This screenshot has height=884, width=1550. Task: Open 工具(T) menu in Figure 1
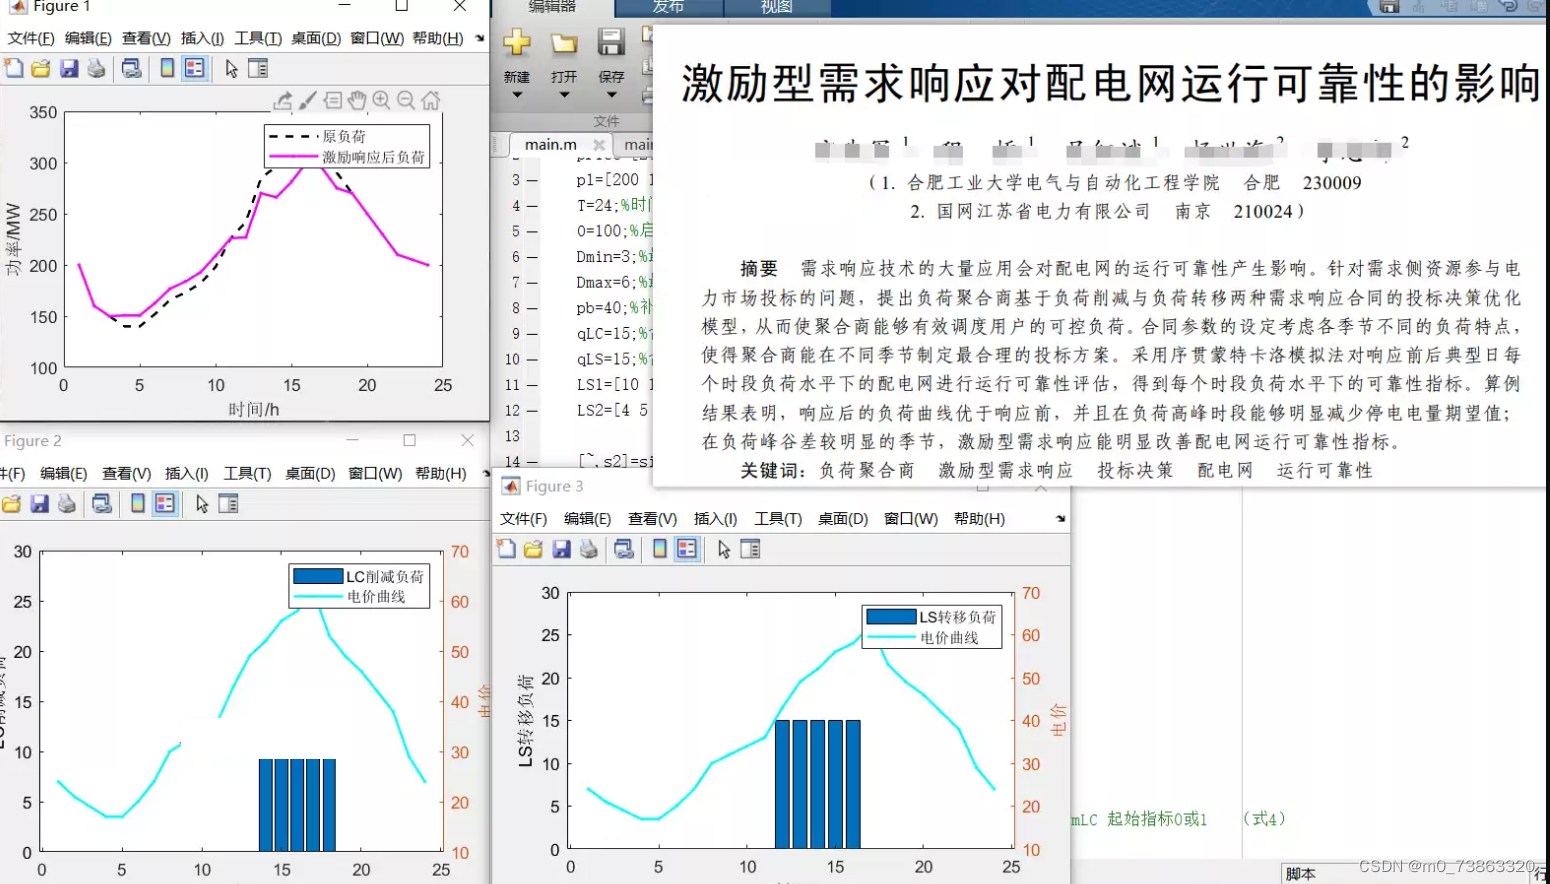pos(258,38)
